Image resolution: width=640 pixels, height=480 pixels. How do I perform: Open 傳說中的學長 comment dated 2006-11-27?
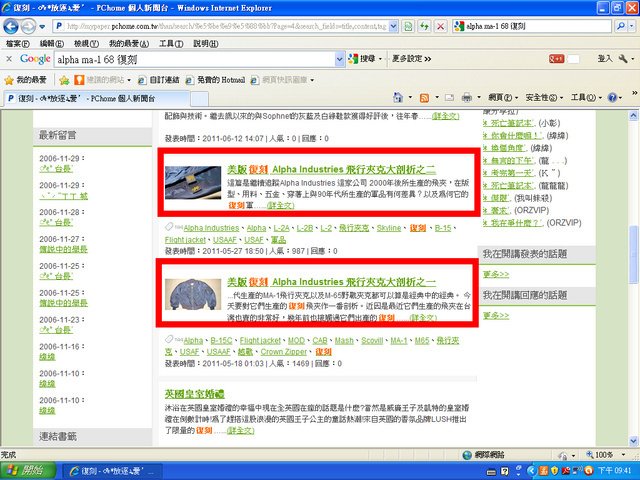[63, 249]
